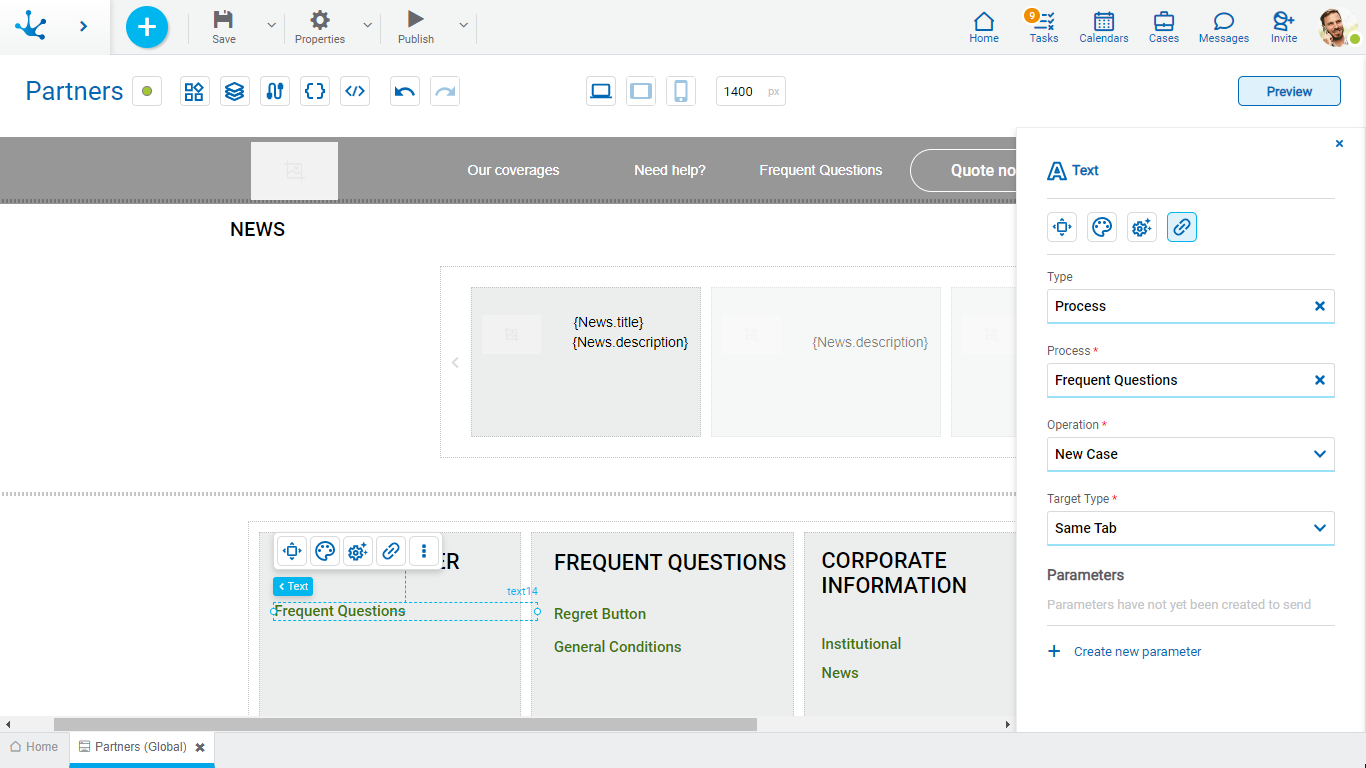The height and width of the screenshot is (768, 1366).
Task: Click News under Corporate Information
Action: [840, 673]
